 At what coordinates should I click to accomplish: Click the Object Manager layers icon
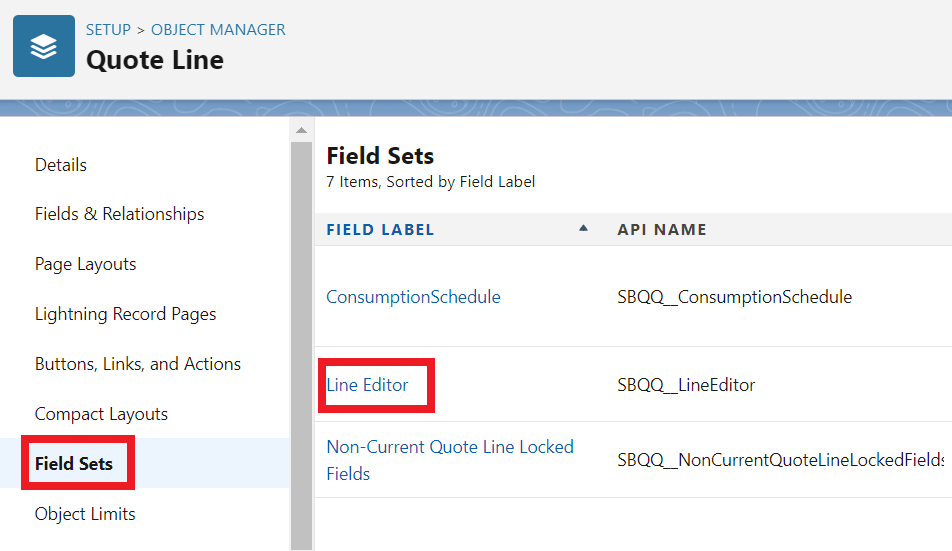point(44,46)
